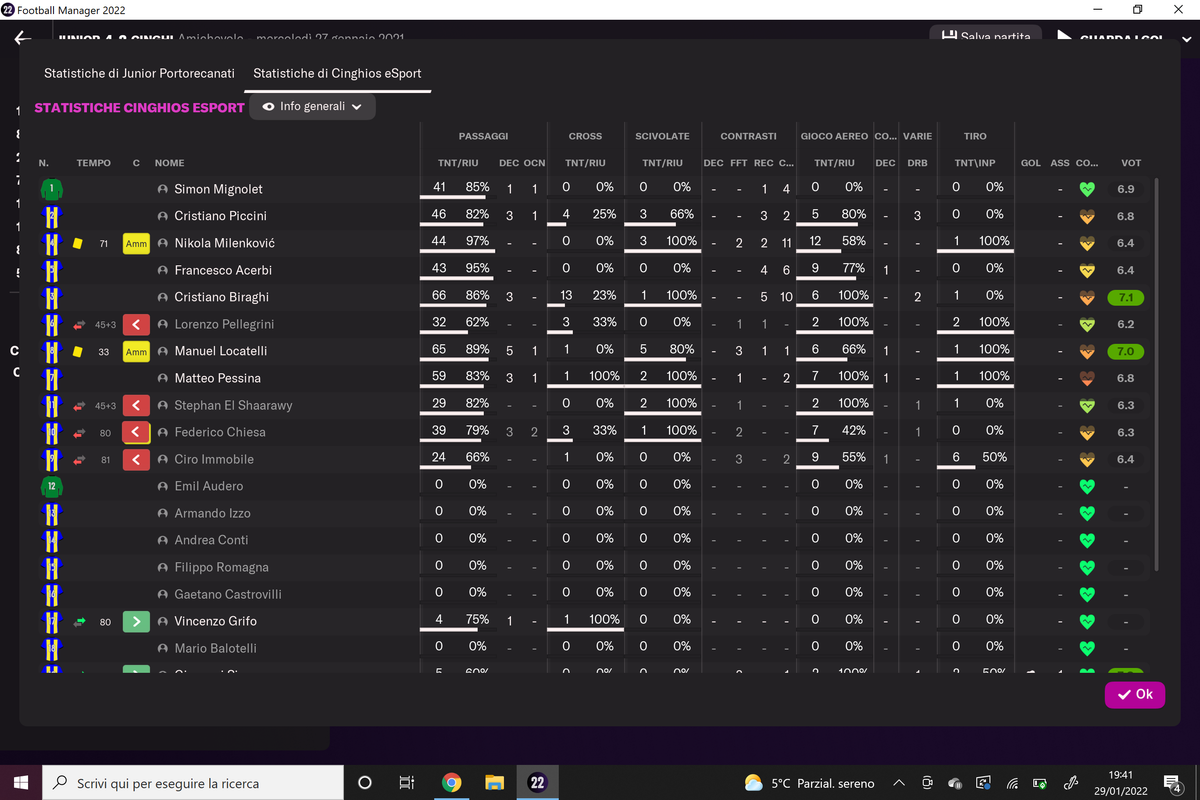The height and width of the screenshot is (800, 1200).
Task: Click Milenković's 97% pass completion value
Action: (x=478, y=242)
